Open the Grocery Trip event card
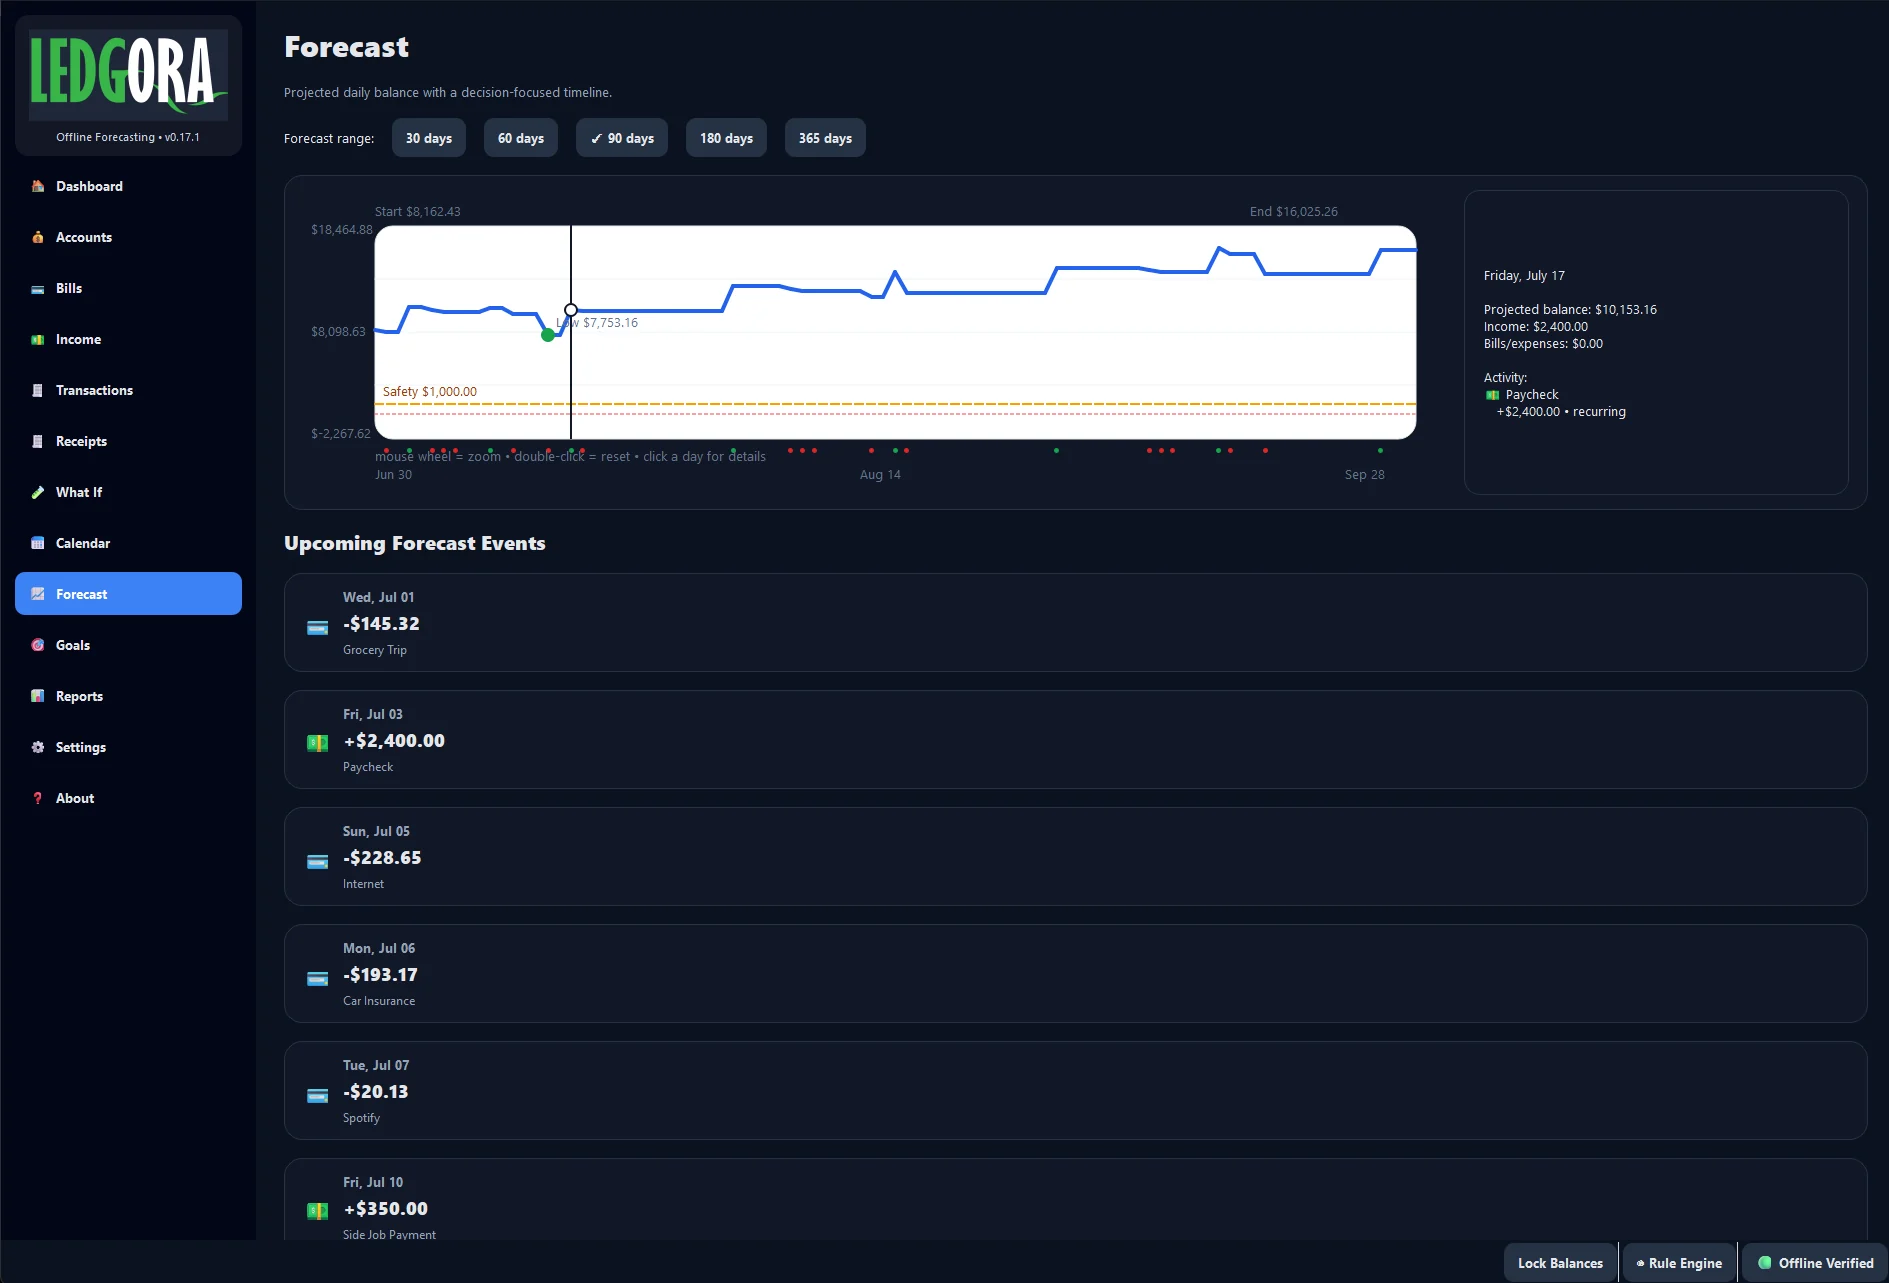Viewport: 1889px width, 1283px height. (x=1075, y=622)
